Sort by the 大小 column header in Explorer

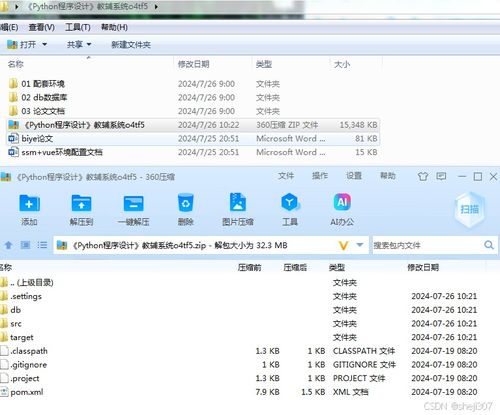(342, 64)
